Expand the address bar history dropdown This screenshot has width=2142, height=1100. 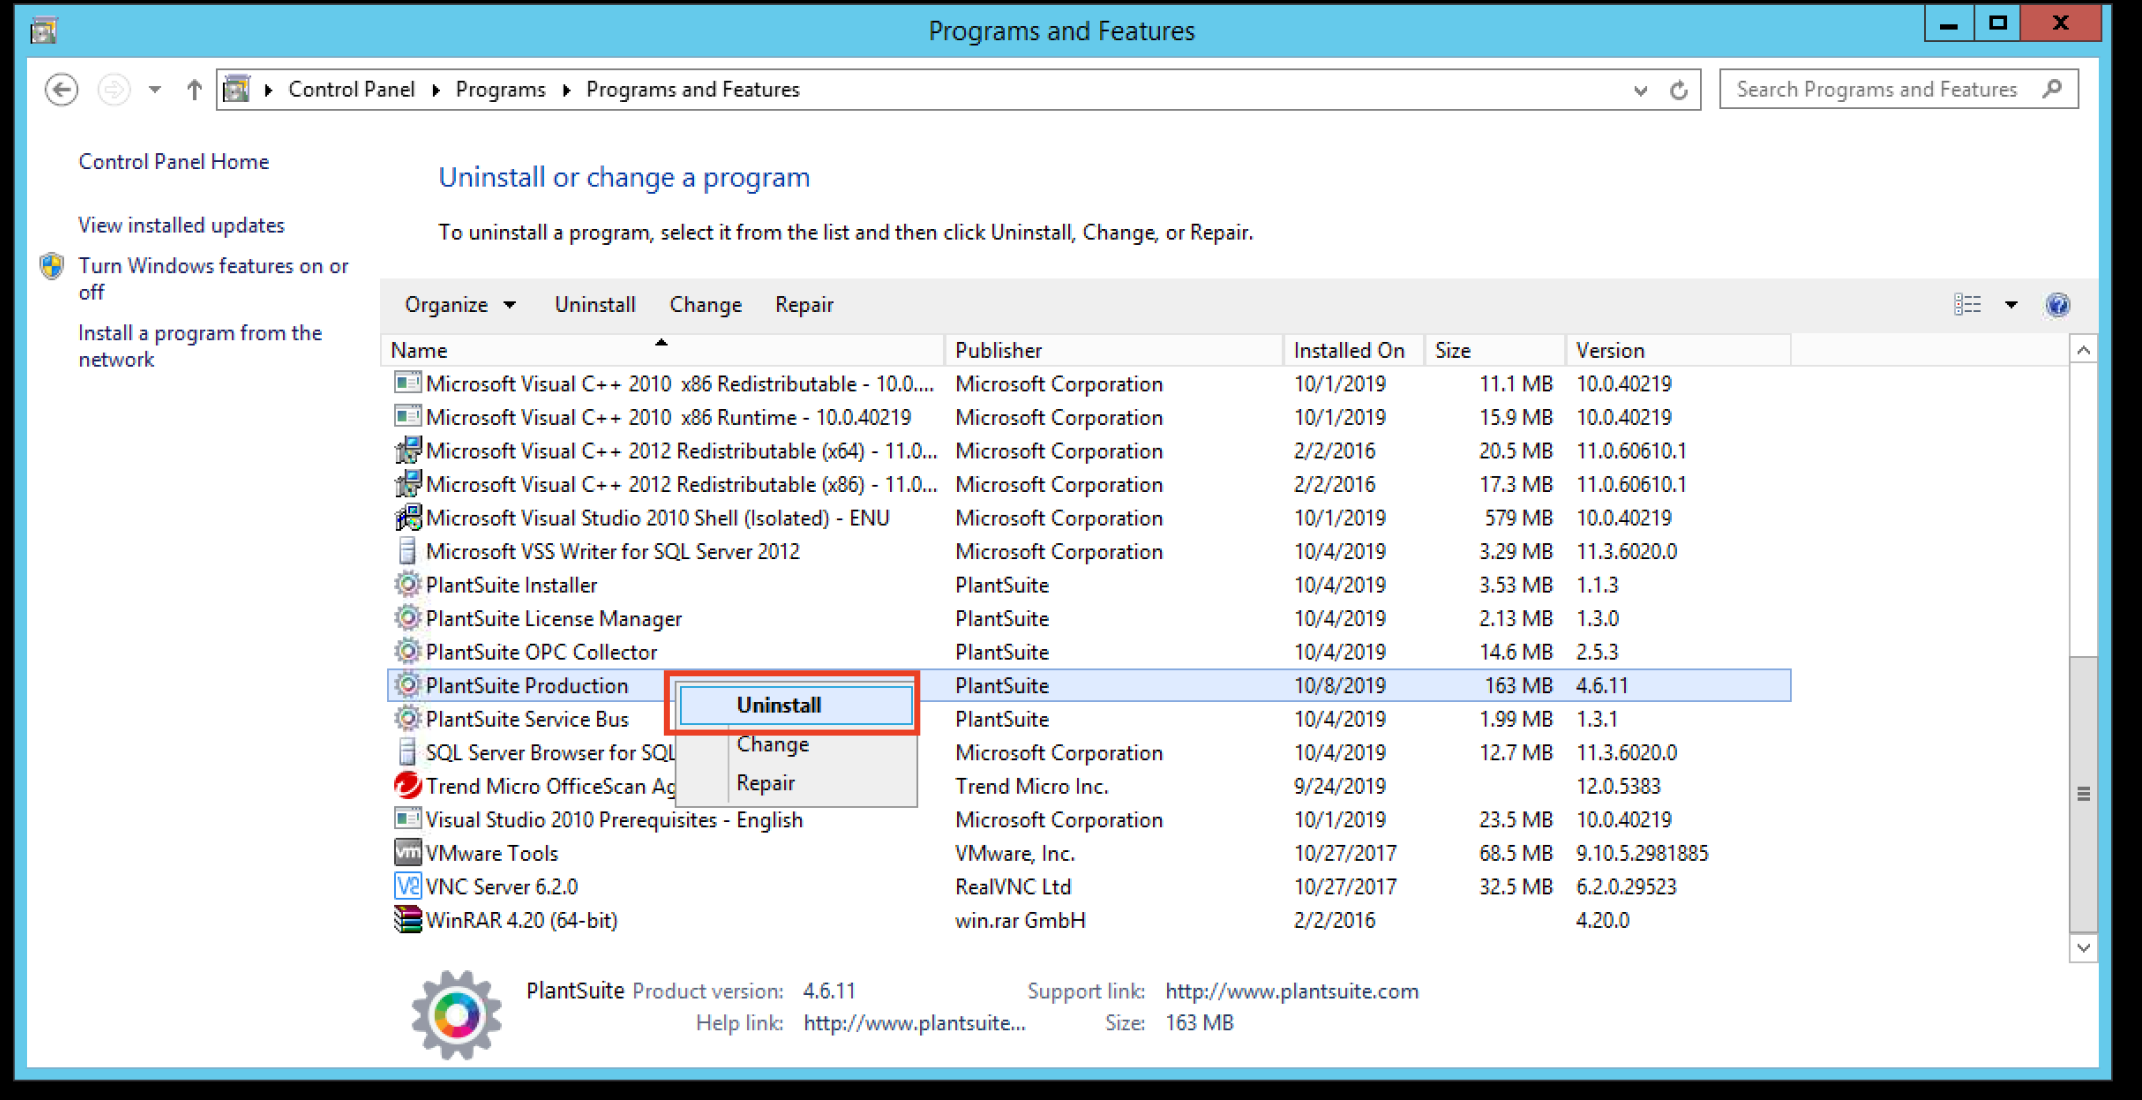coord(1640,90)
